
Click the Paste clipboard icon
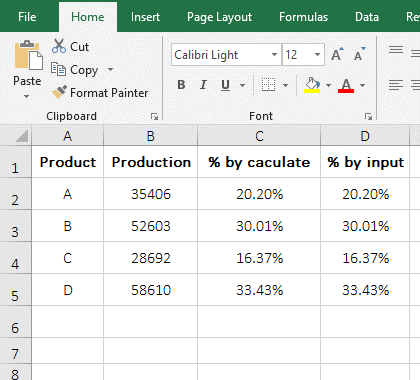28,55
